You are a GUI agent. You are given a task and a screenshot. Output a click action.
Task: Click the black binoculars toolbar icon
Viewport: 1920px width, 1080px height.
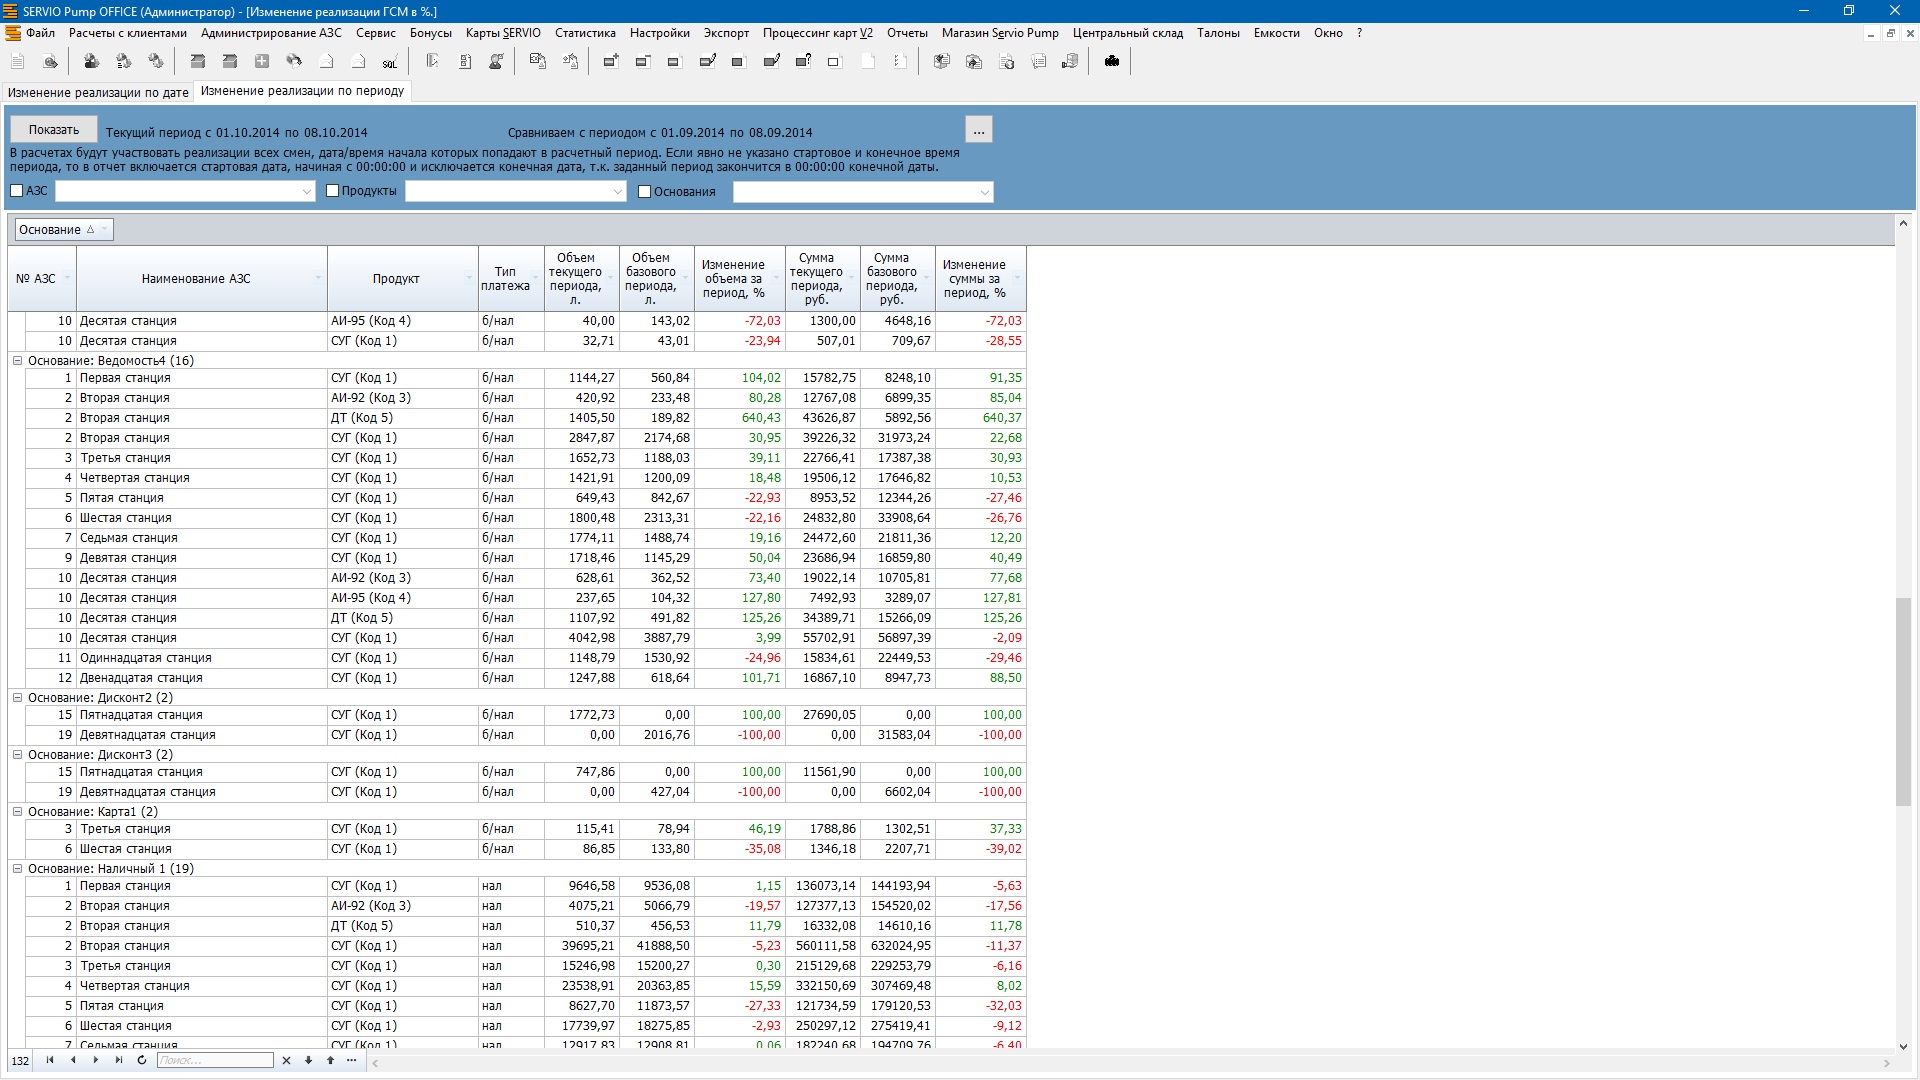(x=1111, y=62)
